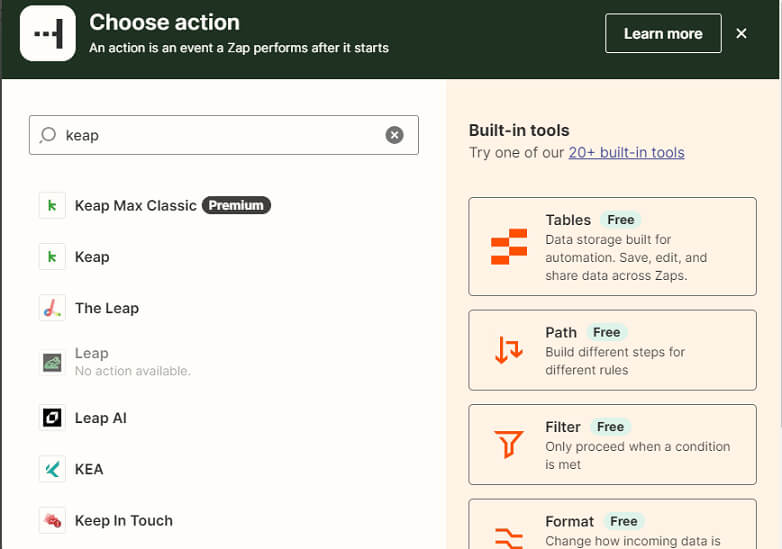This screenshot has height=549, width=782.
Task: Select the Path built-in tool title
Action: tap(561, 333)
